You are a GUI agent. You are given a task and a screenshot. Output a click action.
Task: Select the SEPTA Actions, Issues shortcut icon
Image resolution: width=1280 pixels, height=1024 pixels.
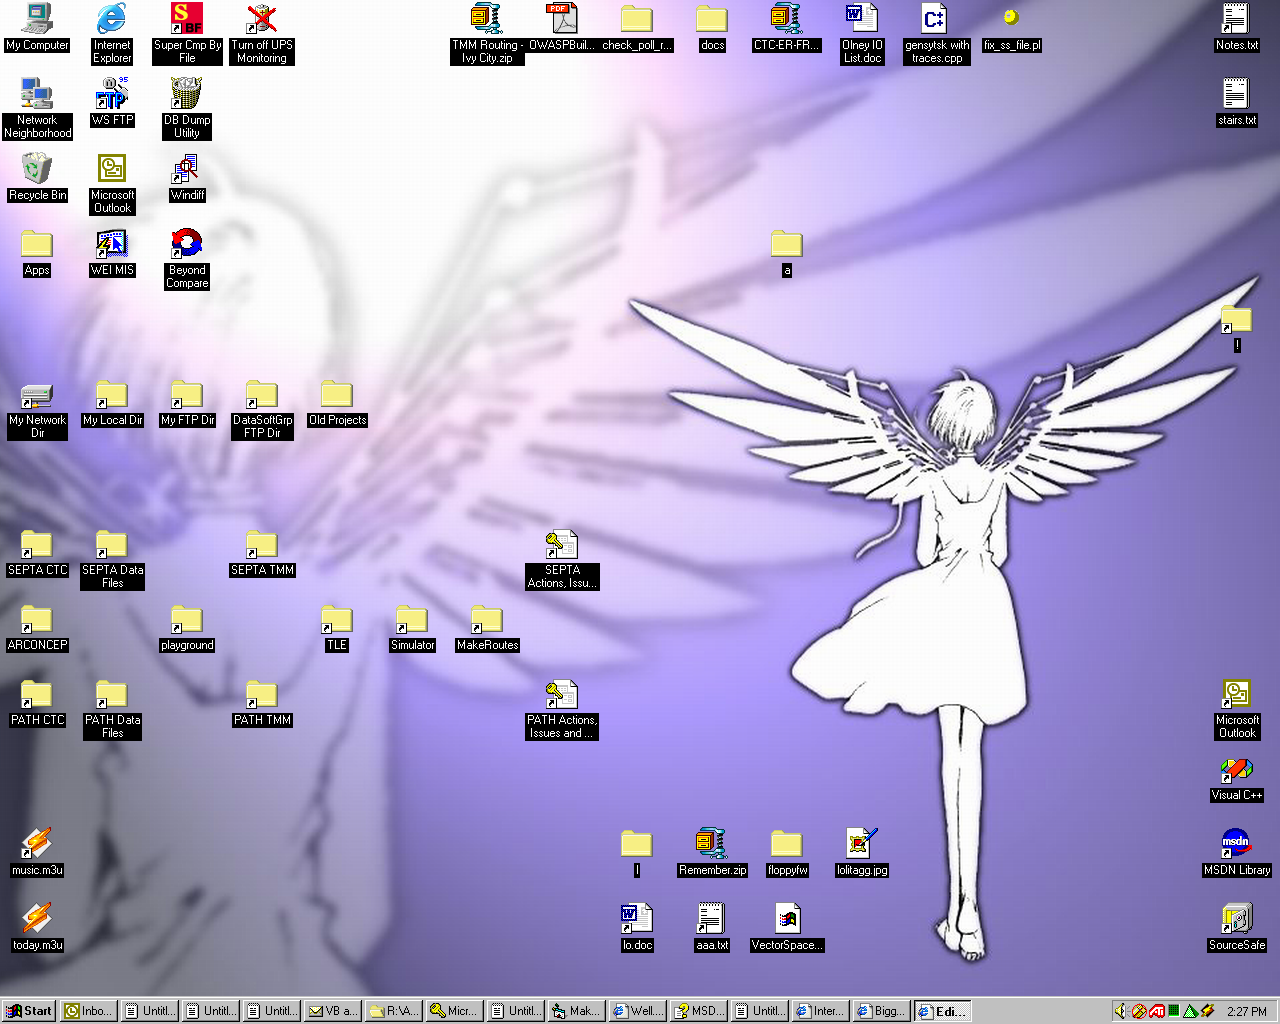(562, 545)
